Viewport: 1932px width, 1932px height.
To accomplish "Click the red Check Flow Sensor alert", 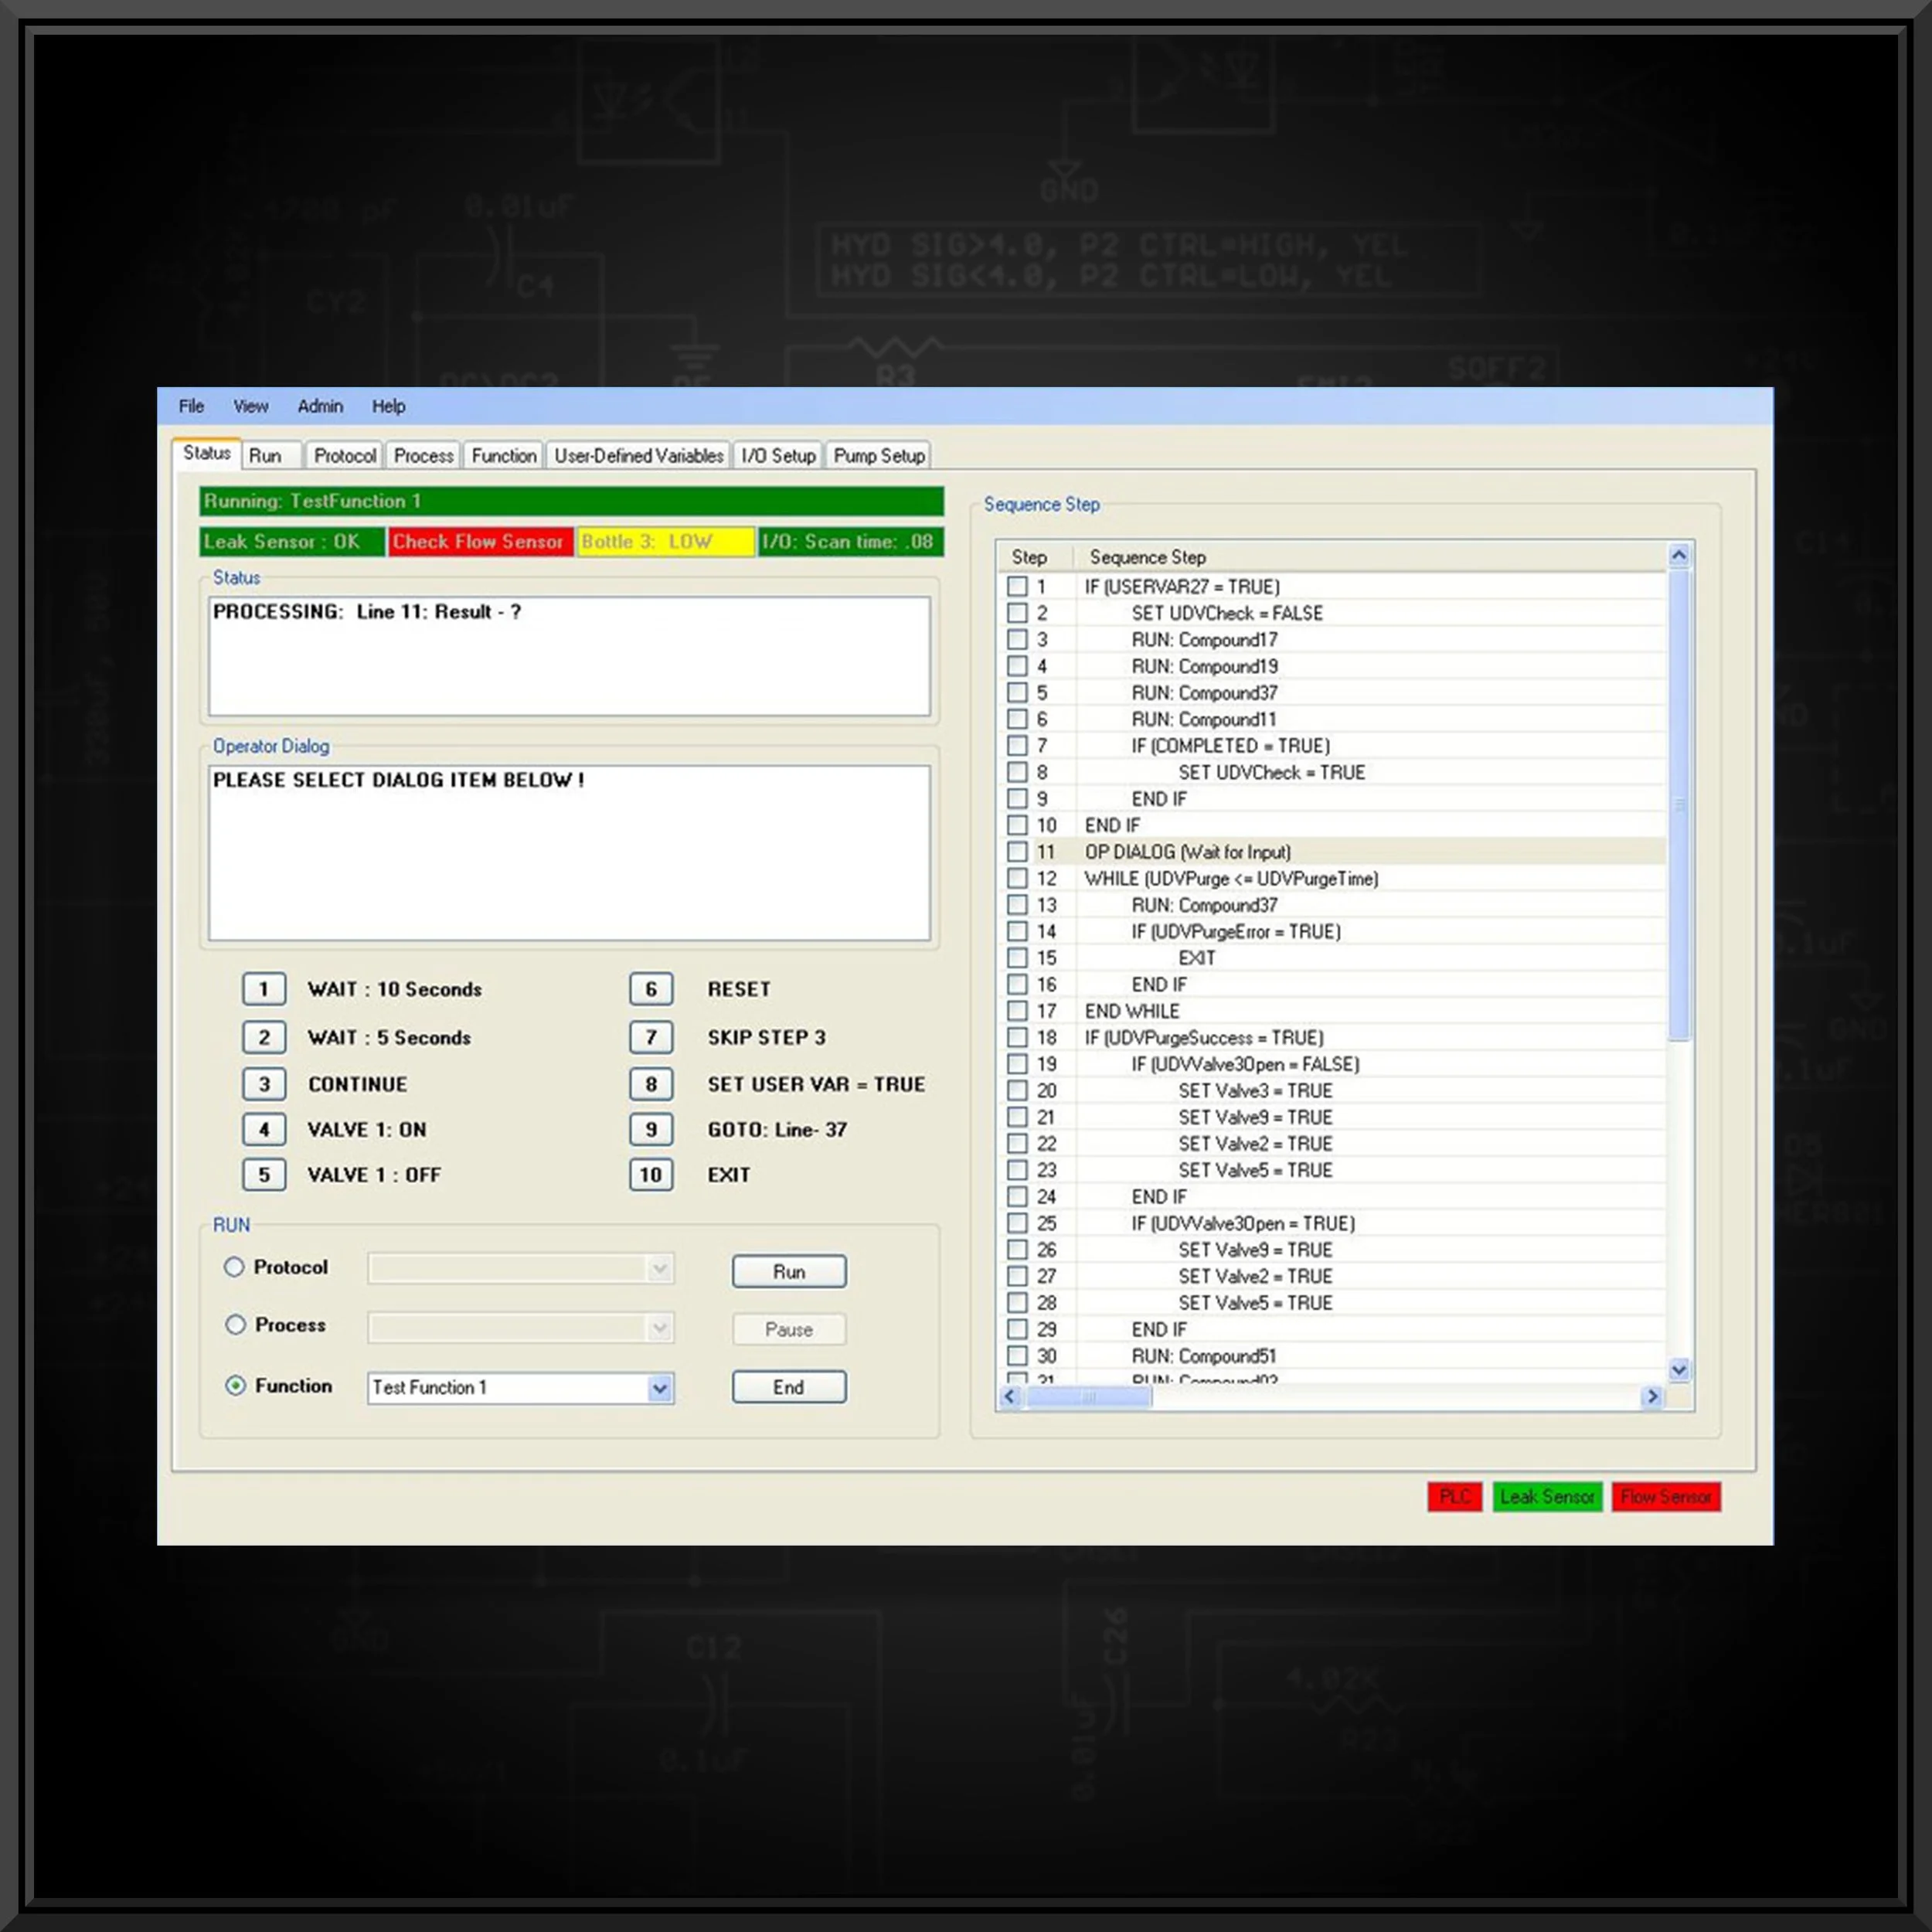I will pyautogui.click(x=479, y=541).
